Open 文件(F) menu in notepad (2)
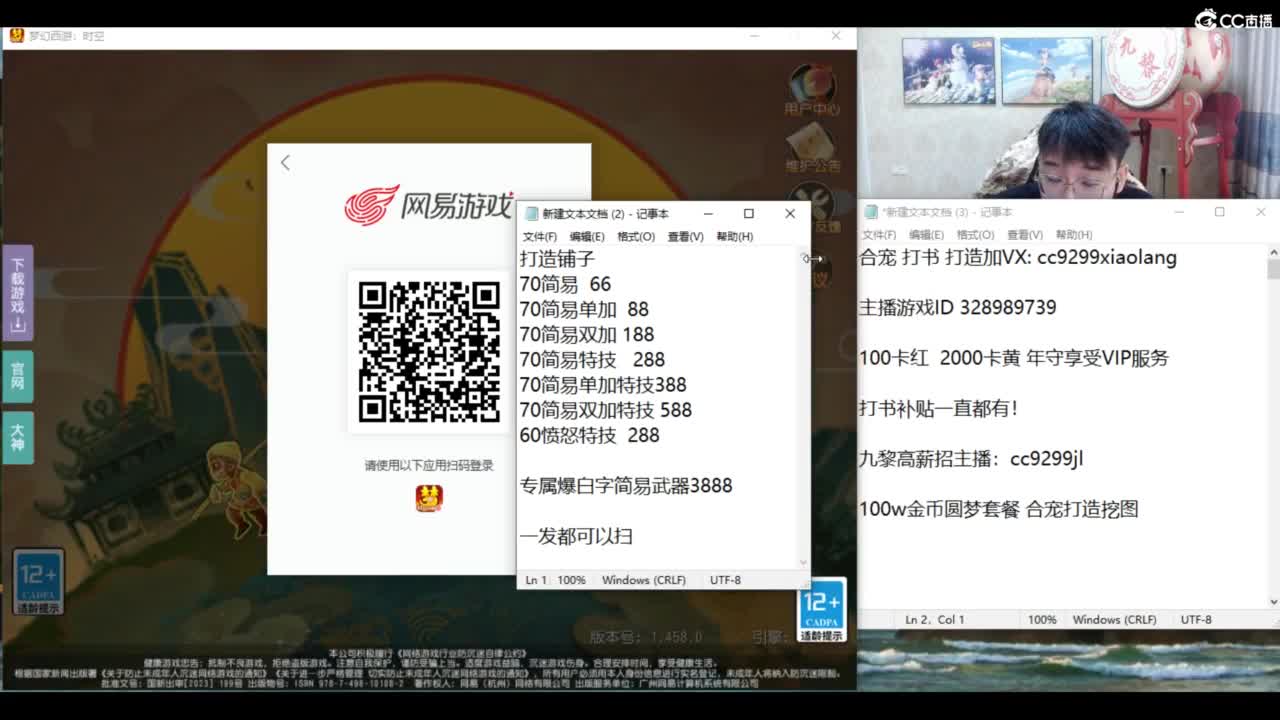Image resolution: width=1280 pixels, height=720 pixels. coord(540,237)
